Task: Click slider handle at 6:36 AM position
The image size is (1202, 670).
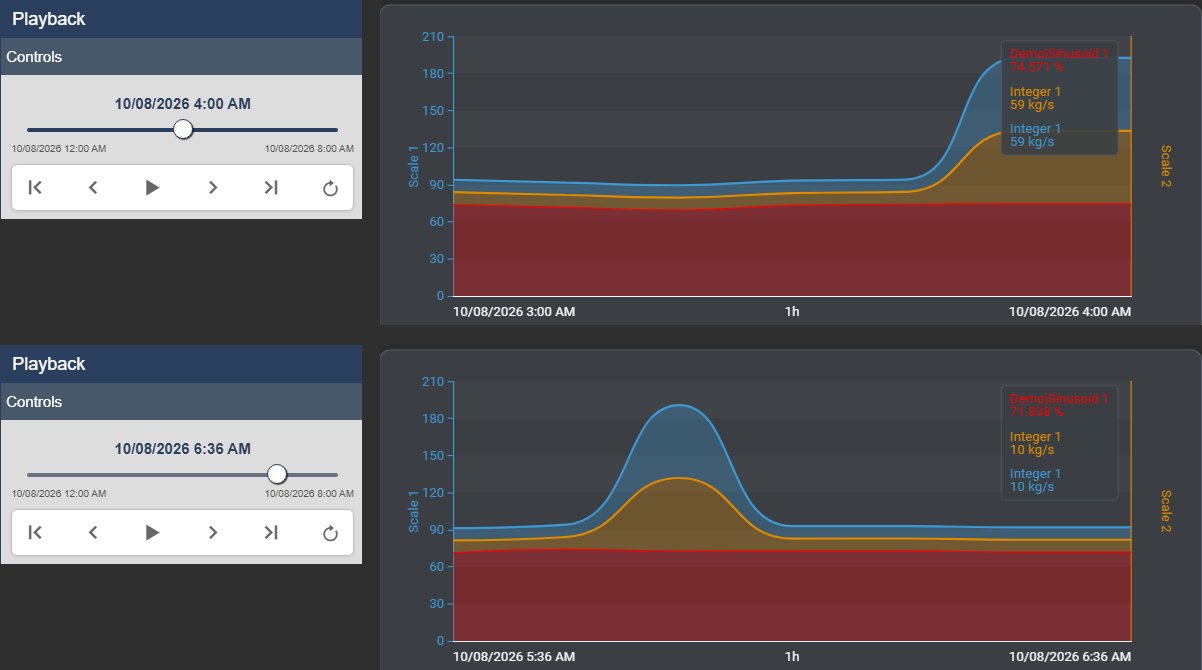Action: (277, 474)
